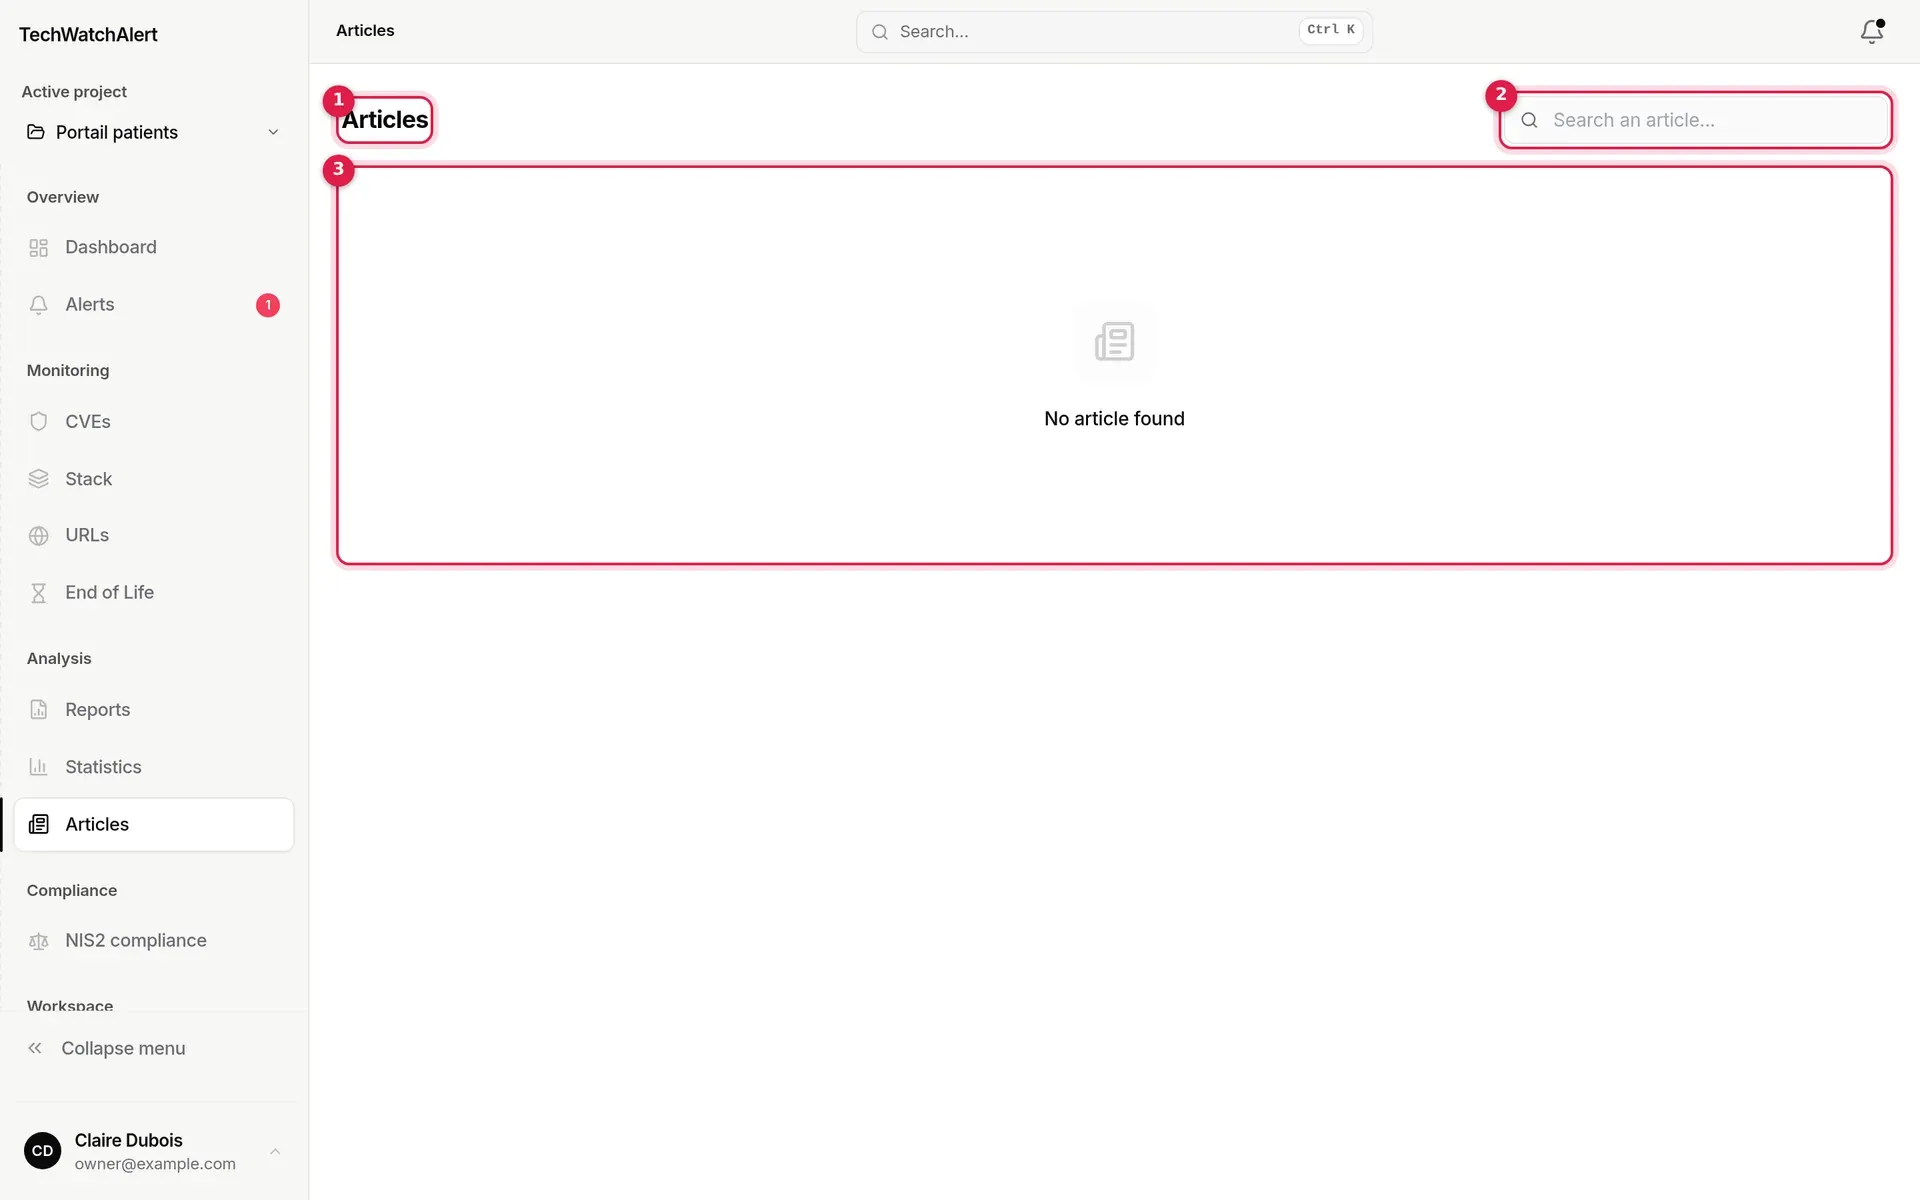This screenshot has width=1920, height=1200.
Task: Click the TechWatchAlert logo text
Action: (88, 35)
